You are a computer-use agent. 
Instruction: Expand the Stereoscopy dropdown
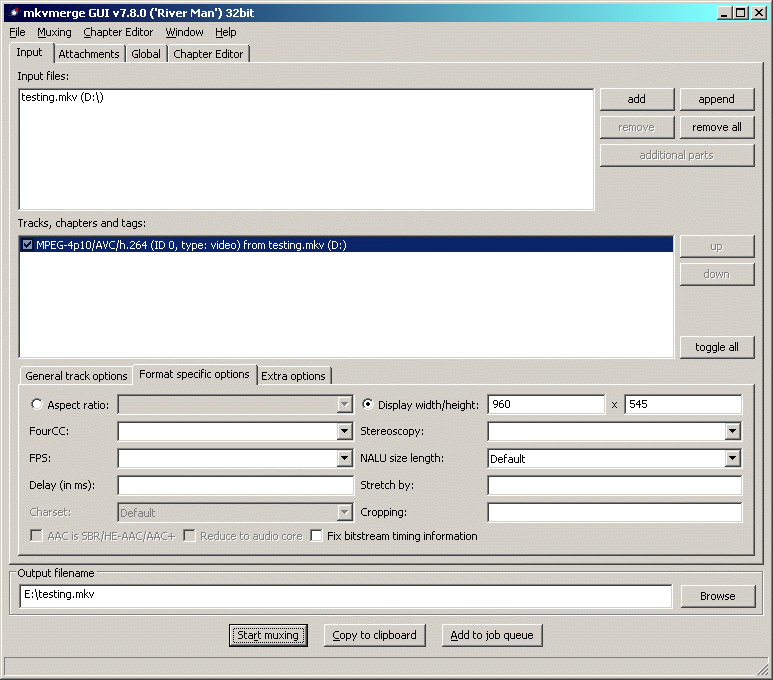point(733,431)
